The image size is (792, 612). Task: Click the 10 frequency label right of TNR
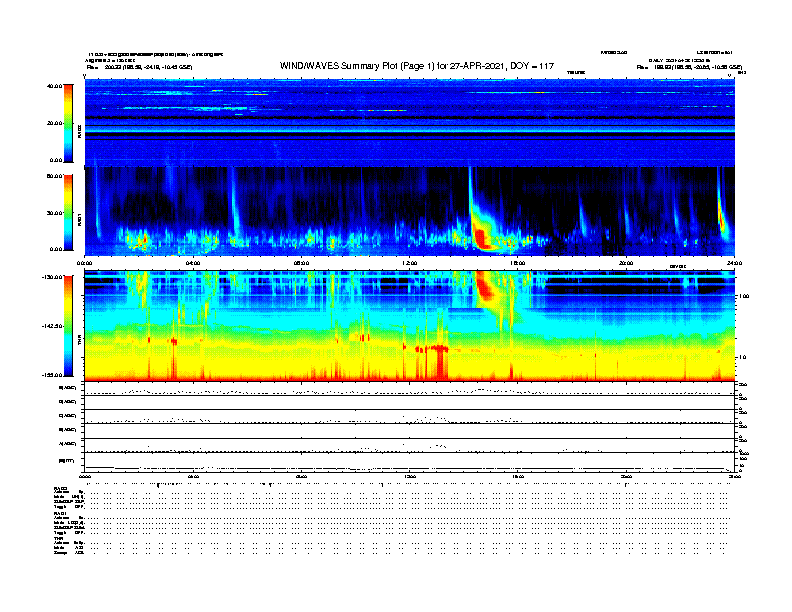coord(744,357)
